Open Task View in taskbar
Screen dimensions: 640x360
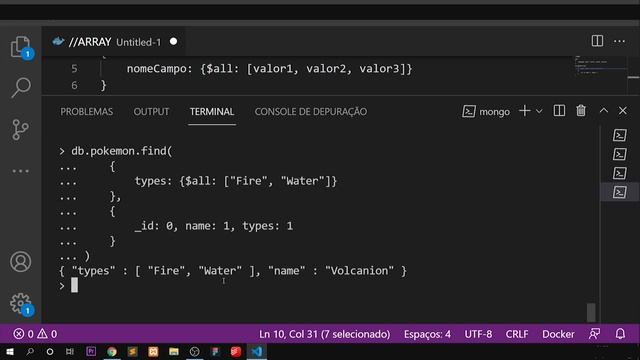(70, 351)
